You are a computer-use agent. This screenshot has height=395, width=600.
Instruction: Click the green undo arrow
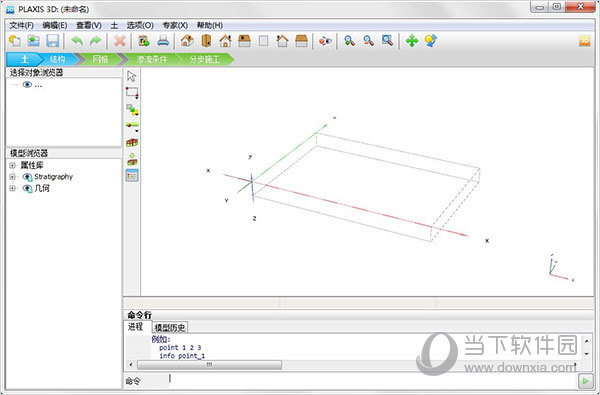pos(77,41)
